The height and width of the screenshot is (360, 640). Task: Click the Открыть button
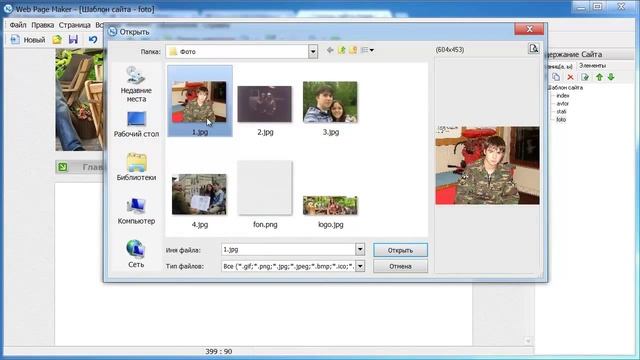[400, 250]
